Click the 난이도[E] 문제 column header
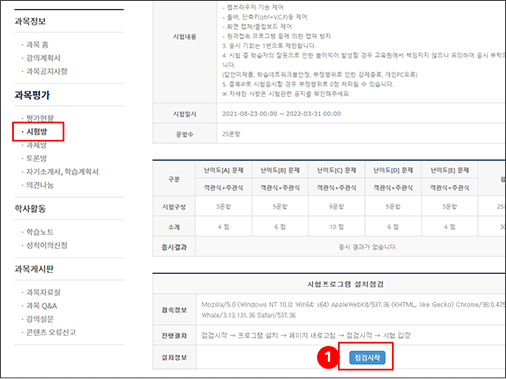Image resolution: width=506 pixels, height=379 pixels. pyautogui.click(x=450, y=170)
